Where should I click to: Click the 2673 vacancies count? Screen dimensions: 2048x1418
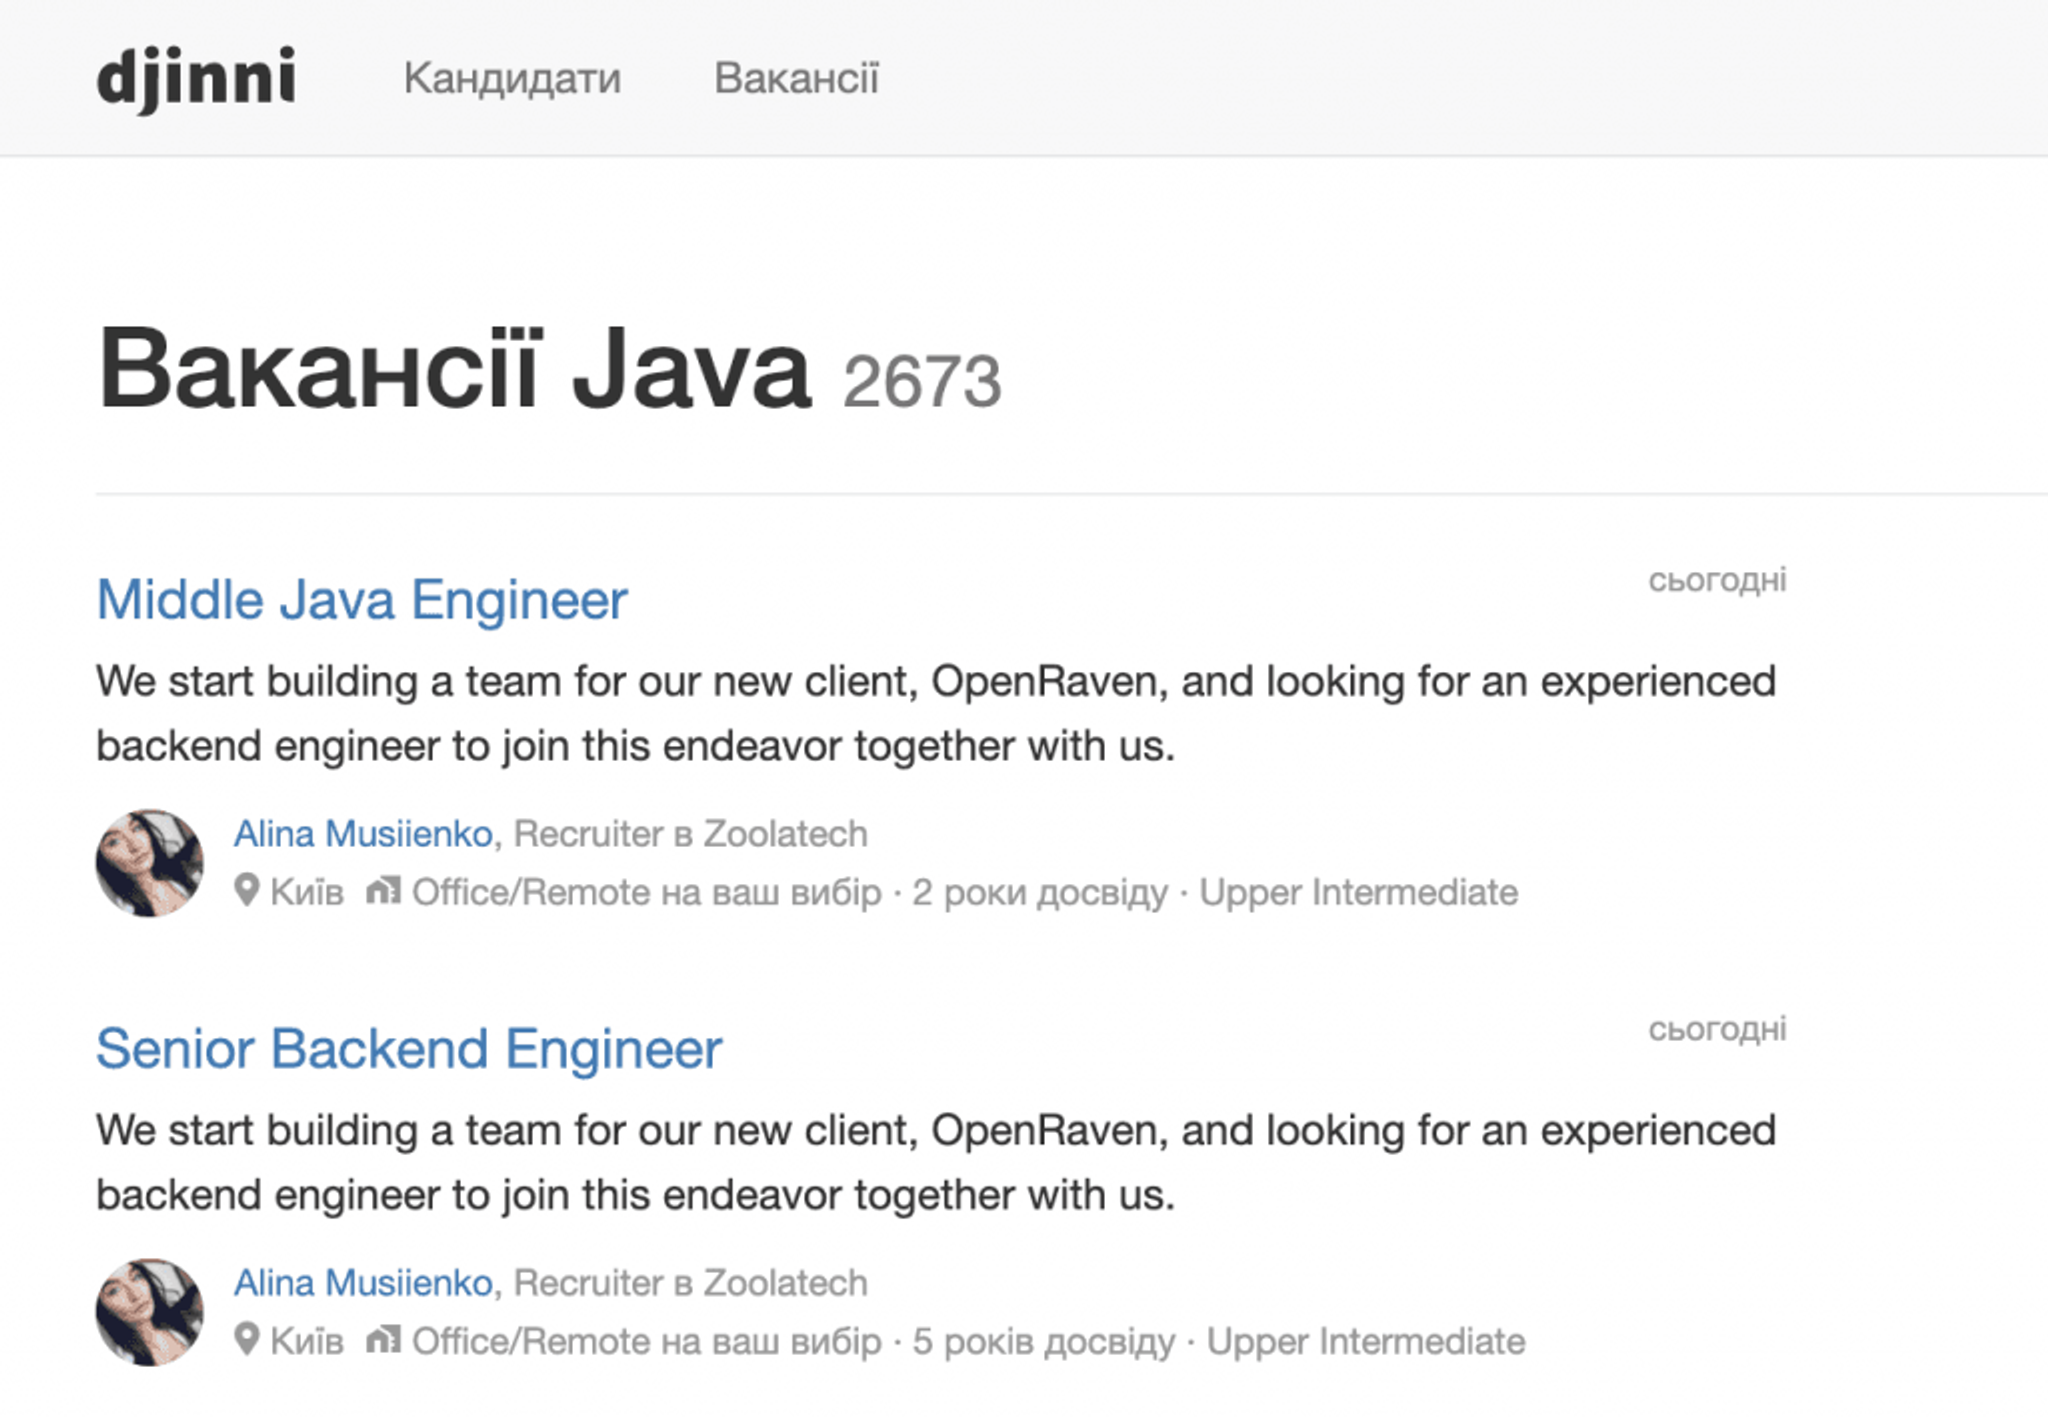tap(921, 382)
